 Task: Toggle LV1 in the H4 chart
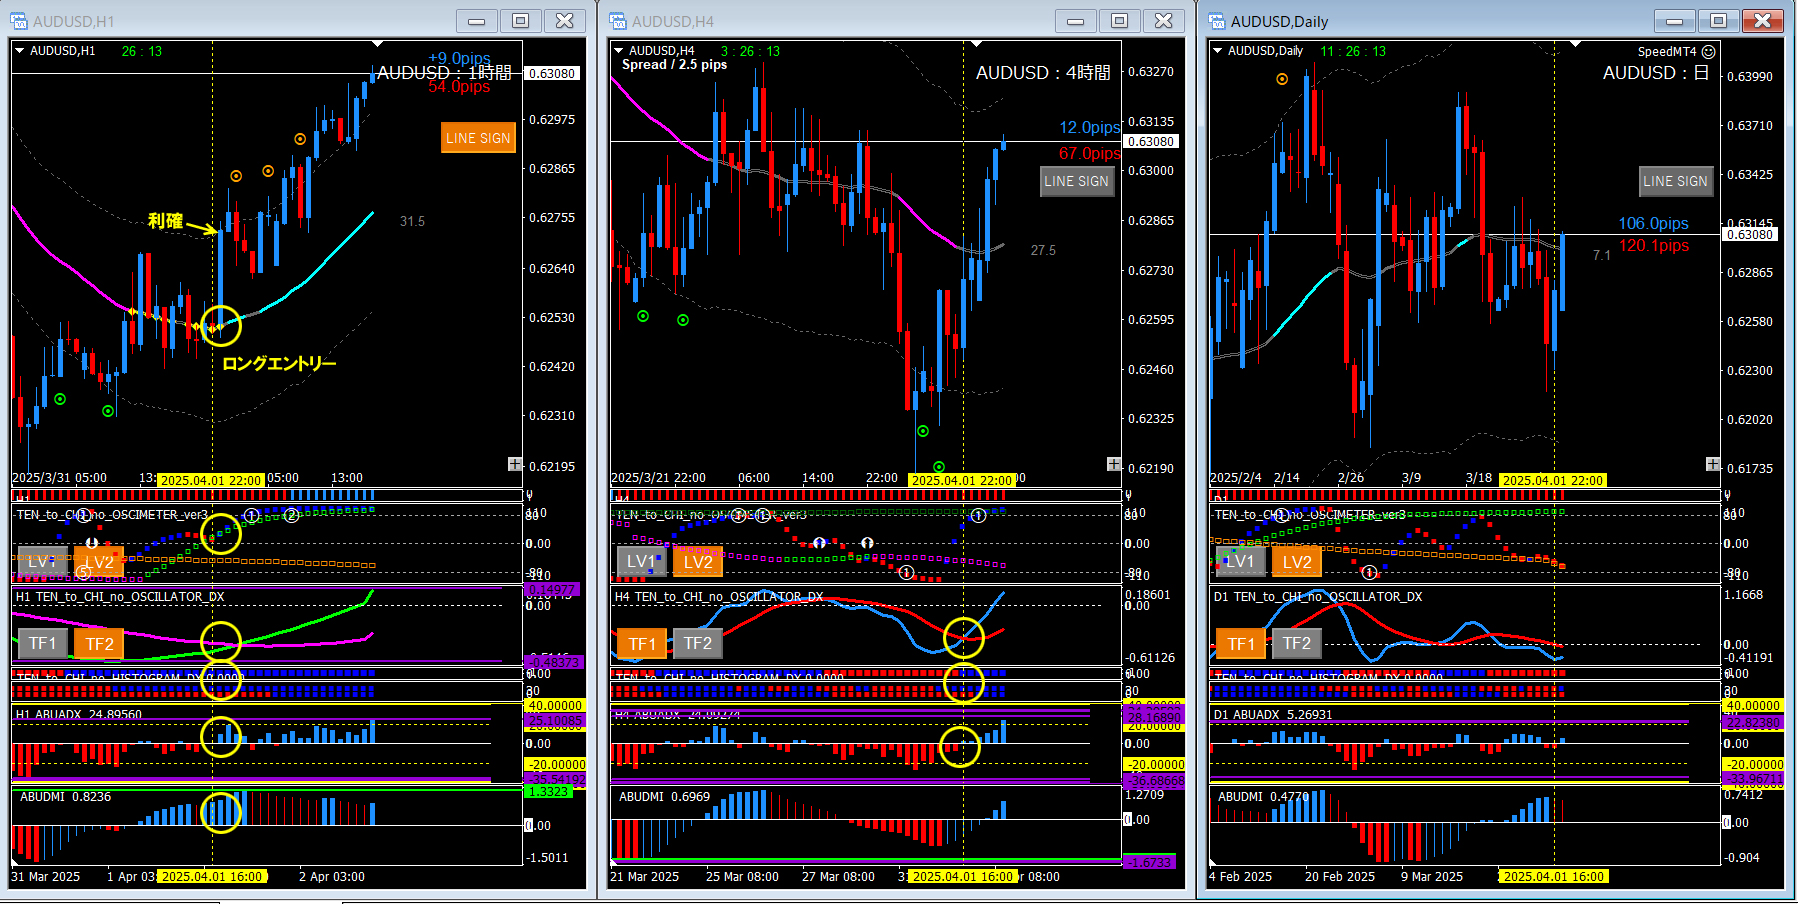pyautogui.click(x=642, y=562)
